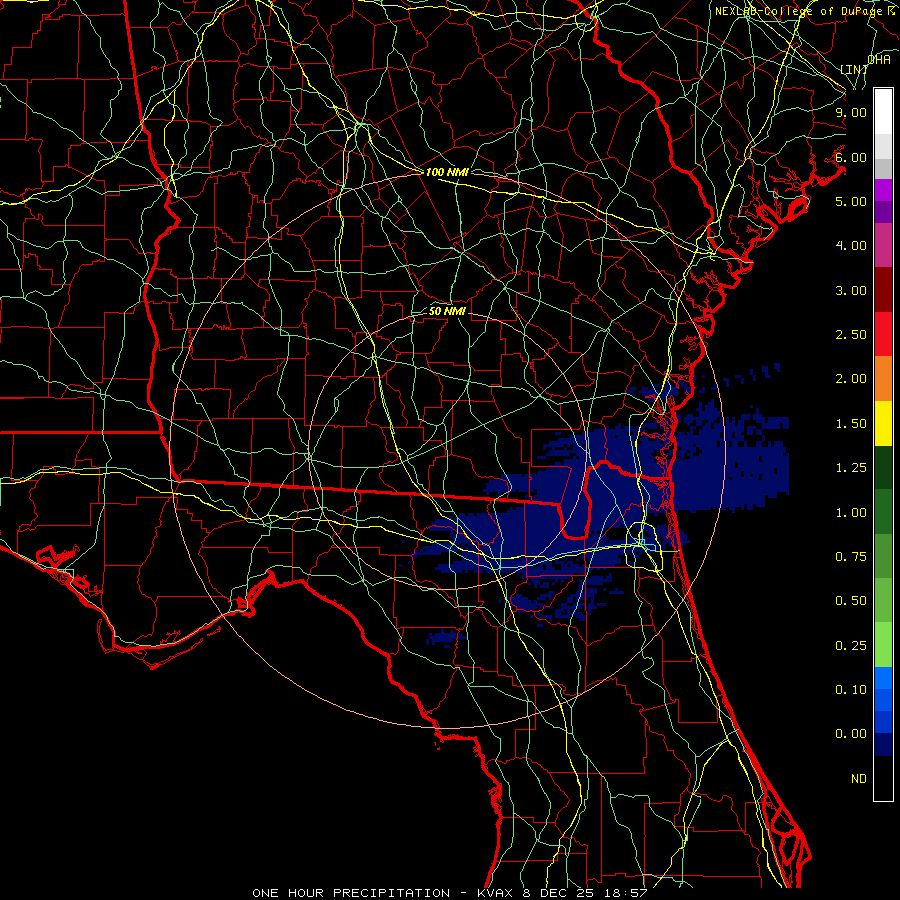This screenshot has width=900, height=900.
Task: Click the 0.10 legend value
Action: tap(851, 690)
